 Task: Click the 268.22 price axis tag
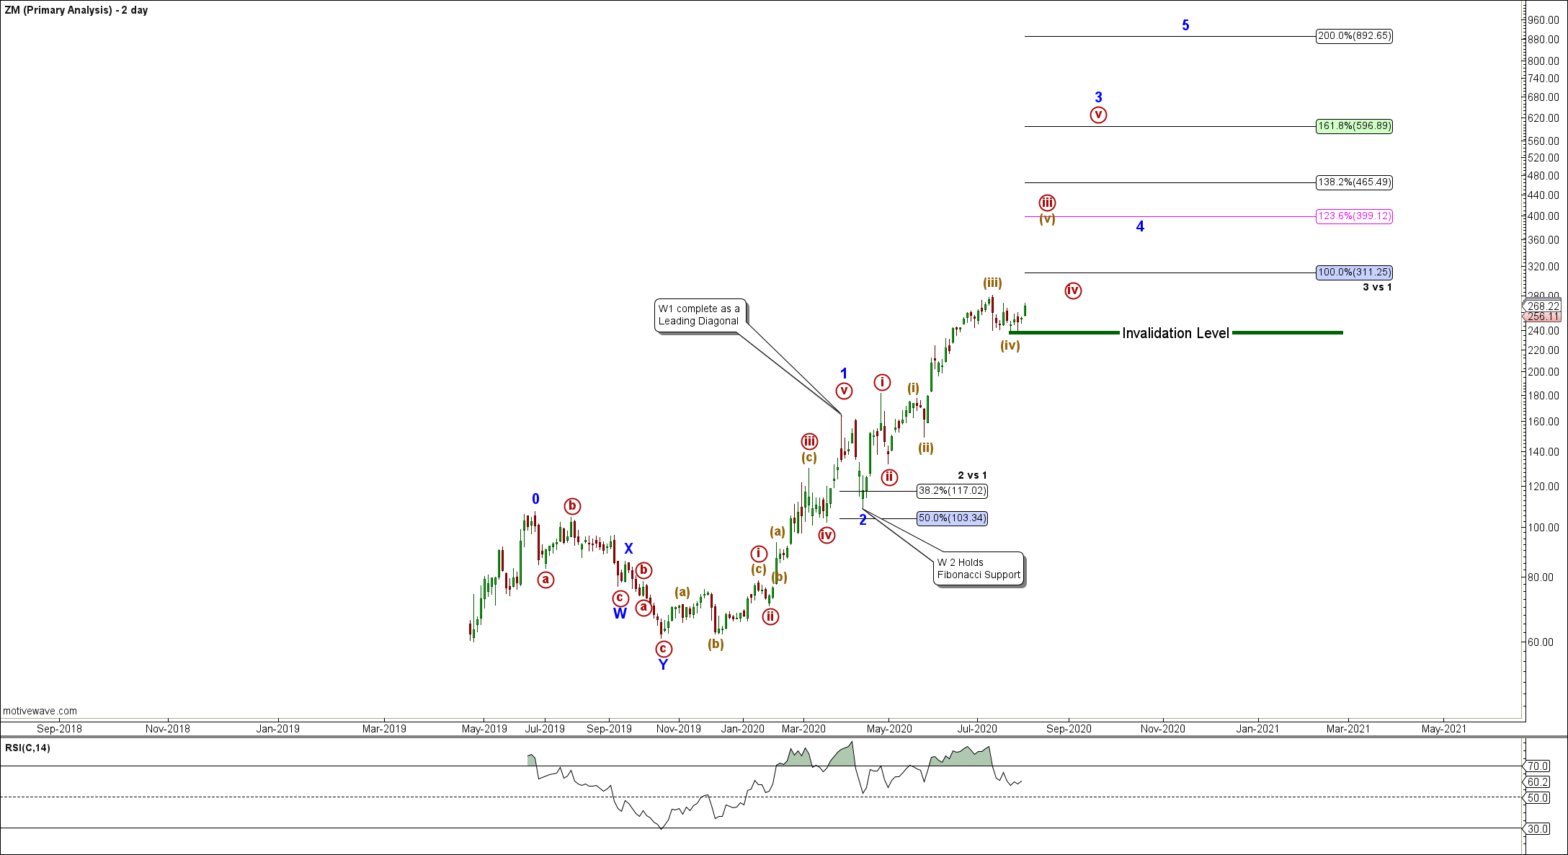tap(1544, 306)
